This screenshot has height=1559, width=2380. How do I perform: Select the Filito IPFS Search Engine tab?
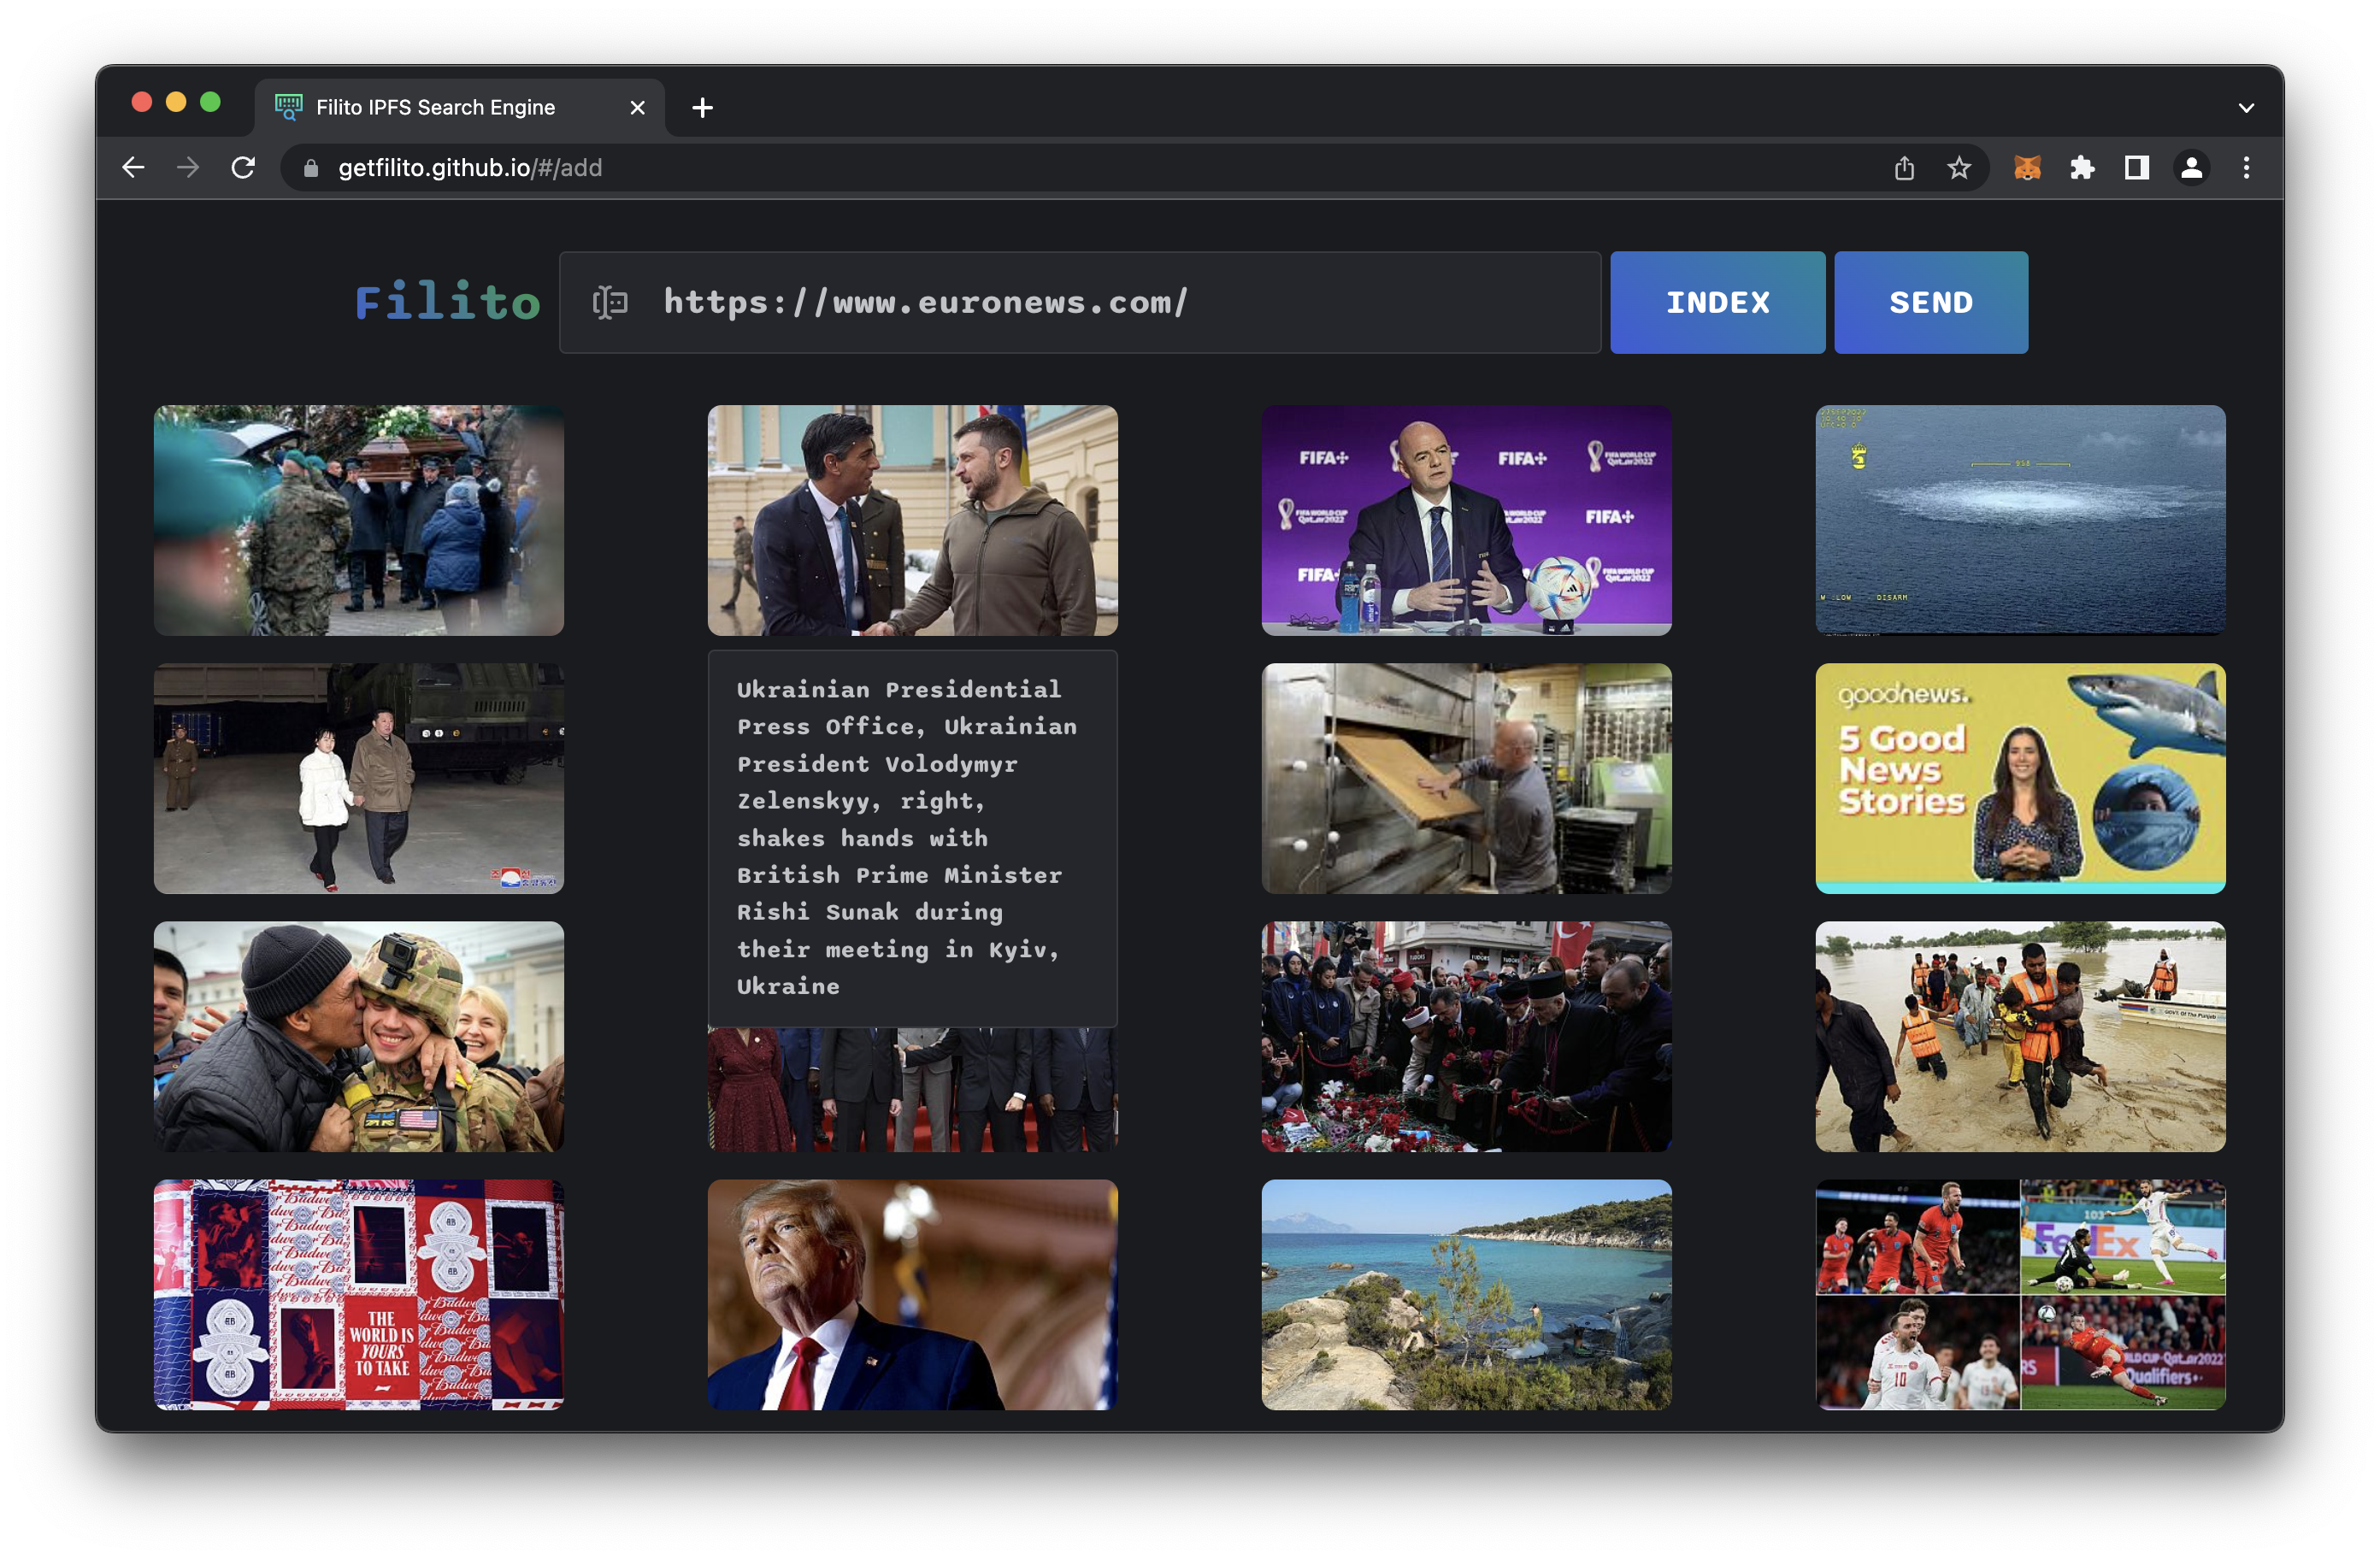(x=460, y=107)
